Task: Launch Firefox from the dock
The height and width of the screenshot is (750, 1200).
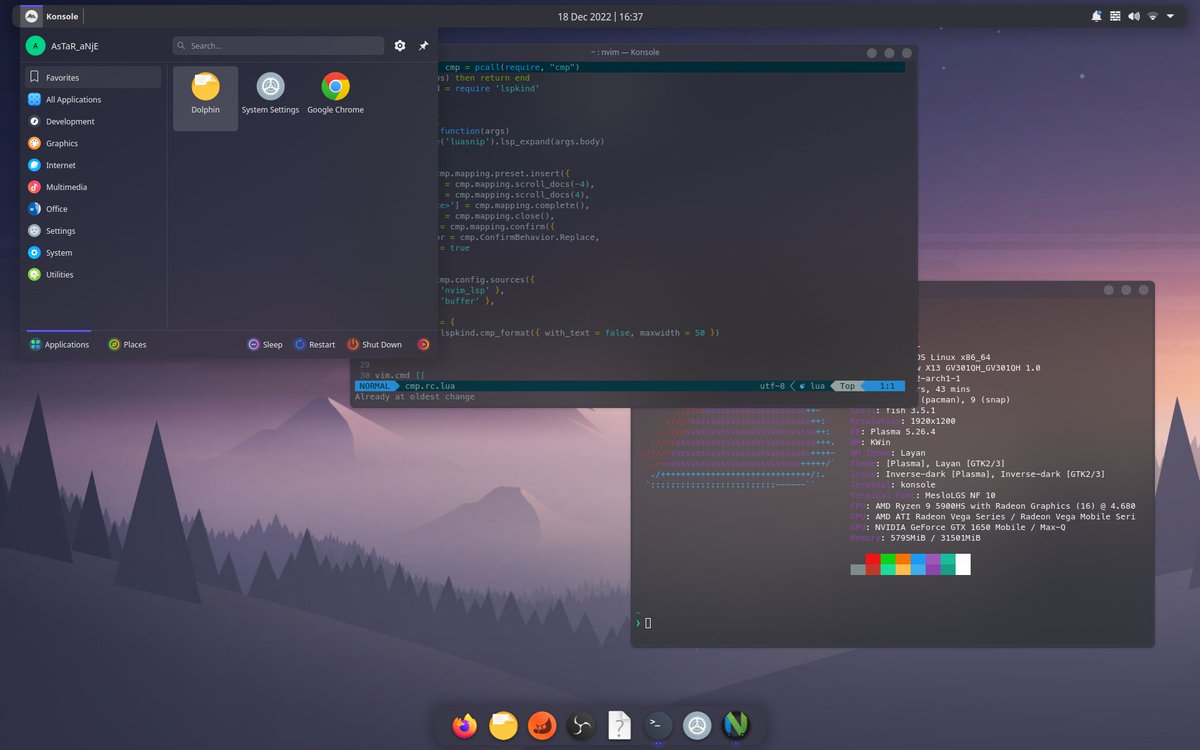Action: point(464,725)
